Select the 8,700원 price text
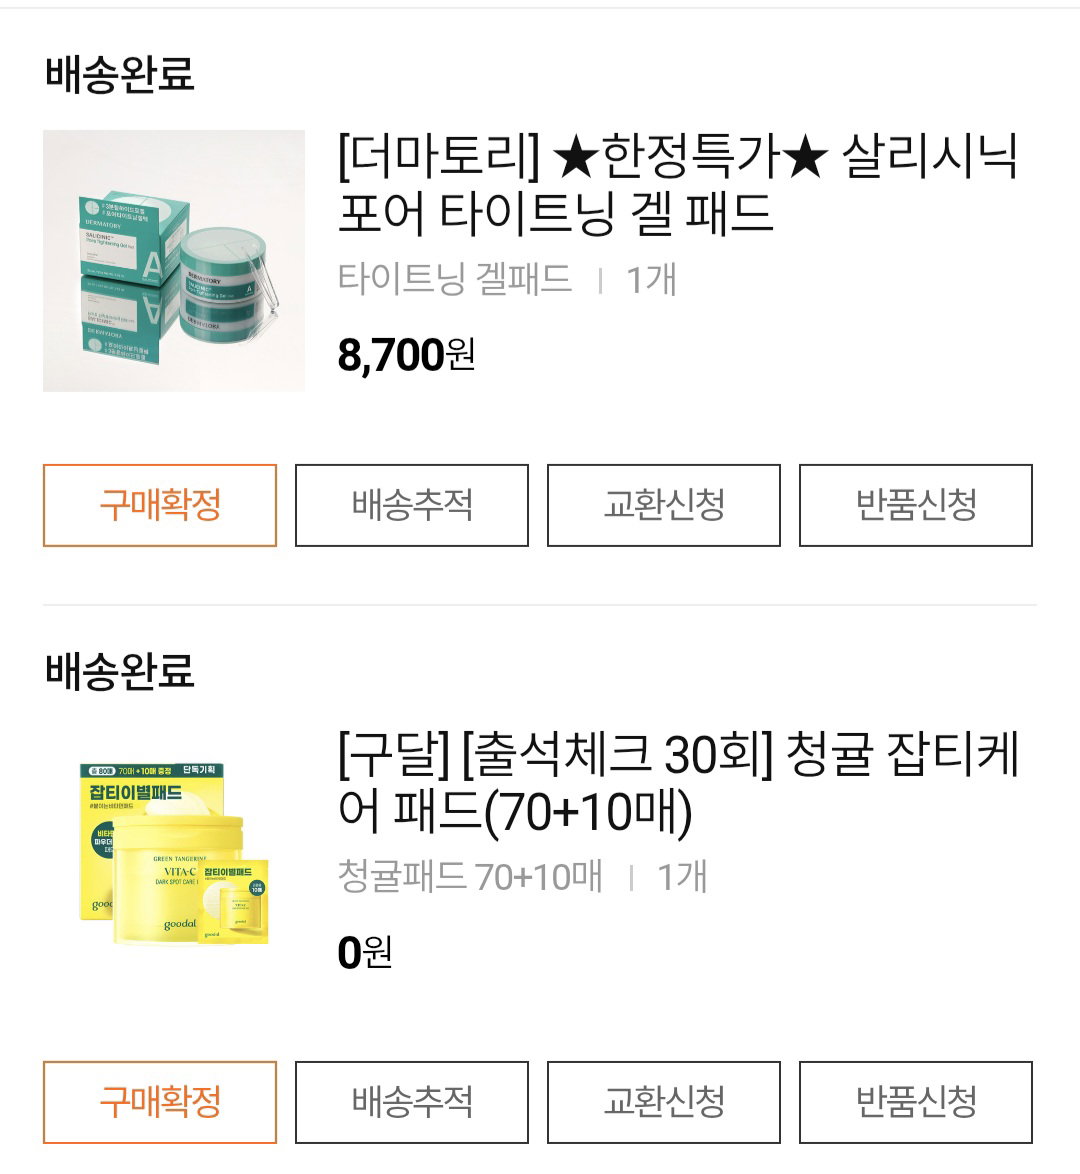Image resolution: width=1080 pixels, height=1174 pixels. [406, 355]
